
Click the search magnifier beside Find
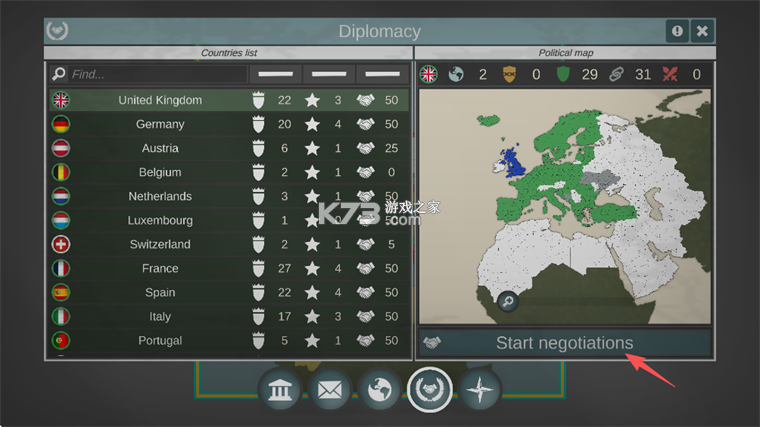point(59,74)
